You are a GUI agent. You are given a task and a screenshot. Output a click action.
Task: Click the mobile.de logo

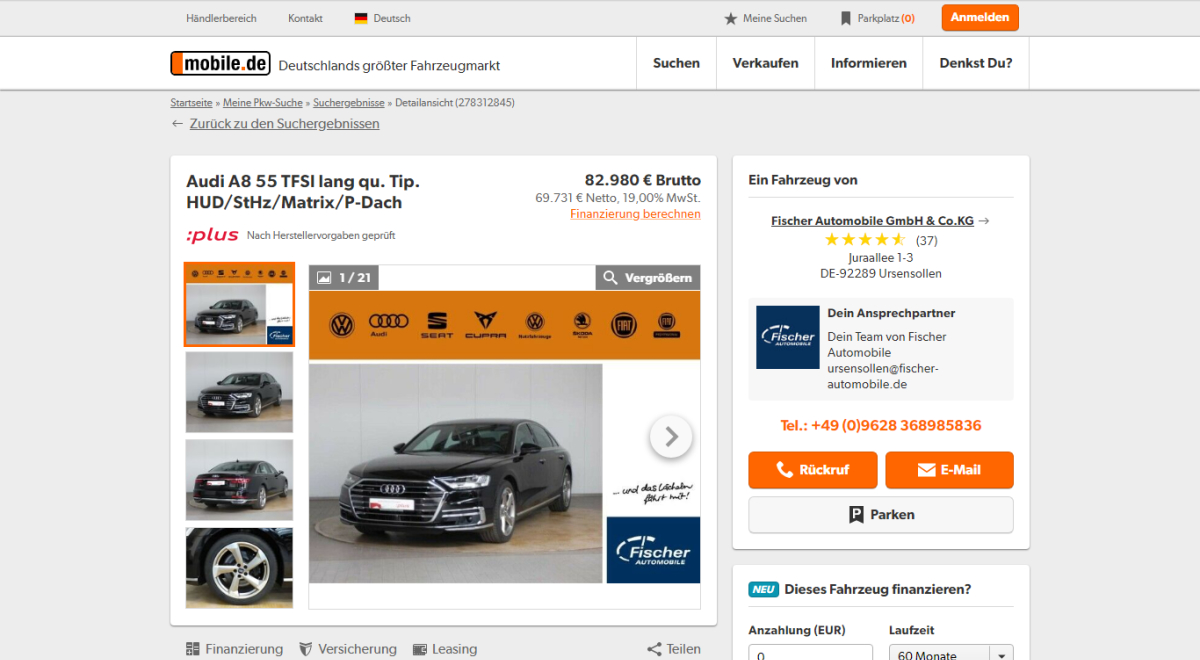click(x=220, y=63)
